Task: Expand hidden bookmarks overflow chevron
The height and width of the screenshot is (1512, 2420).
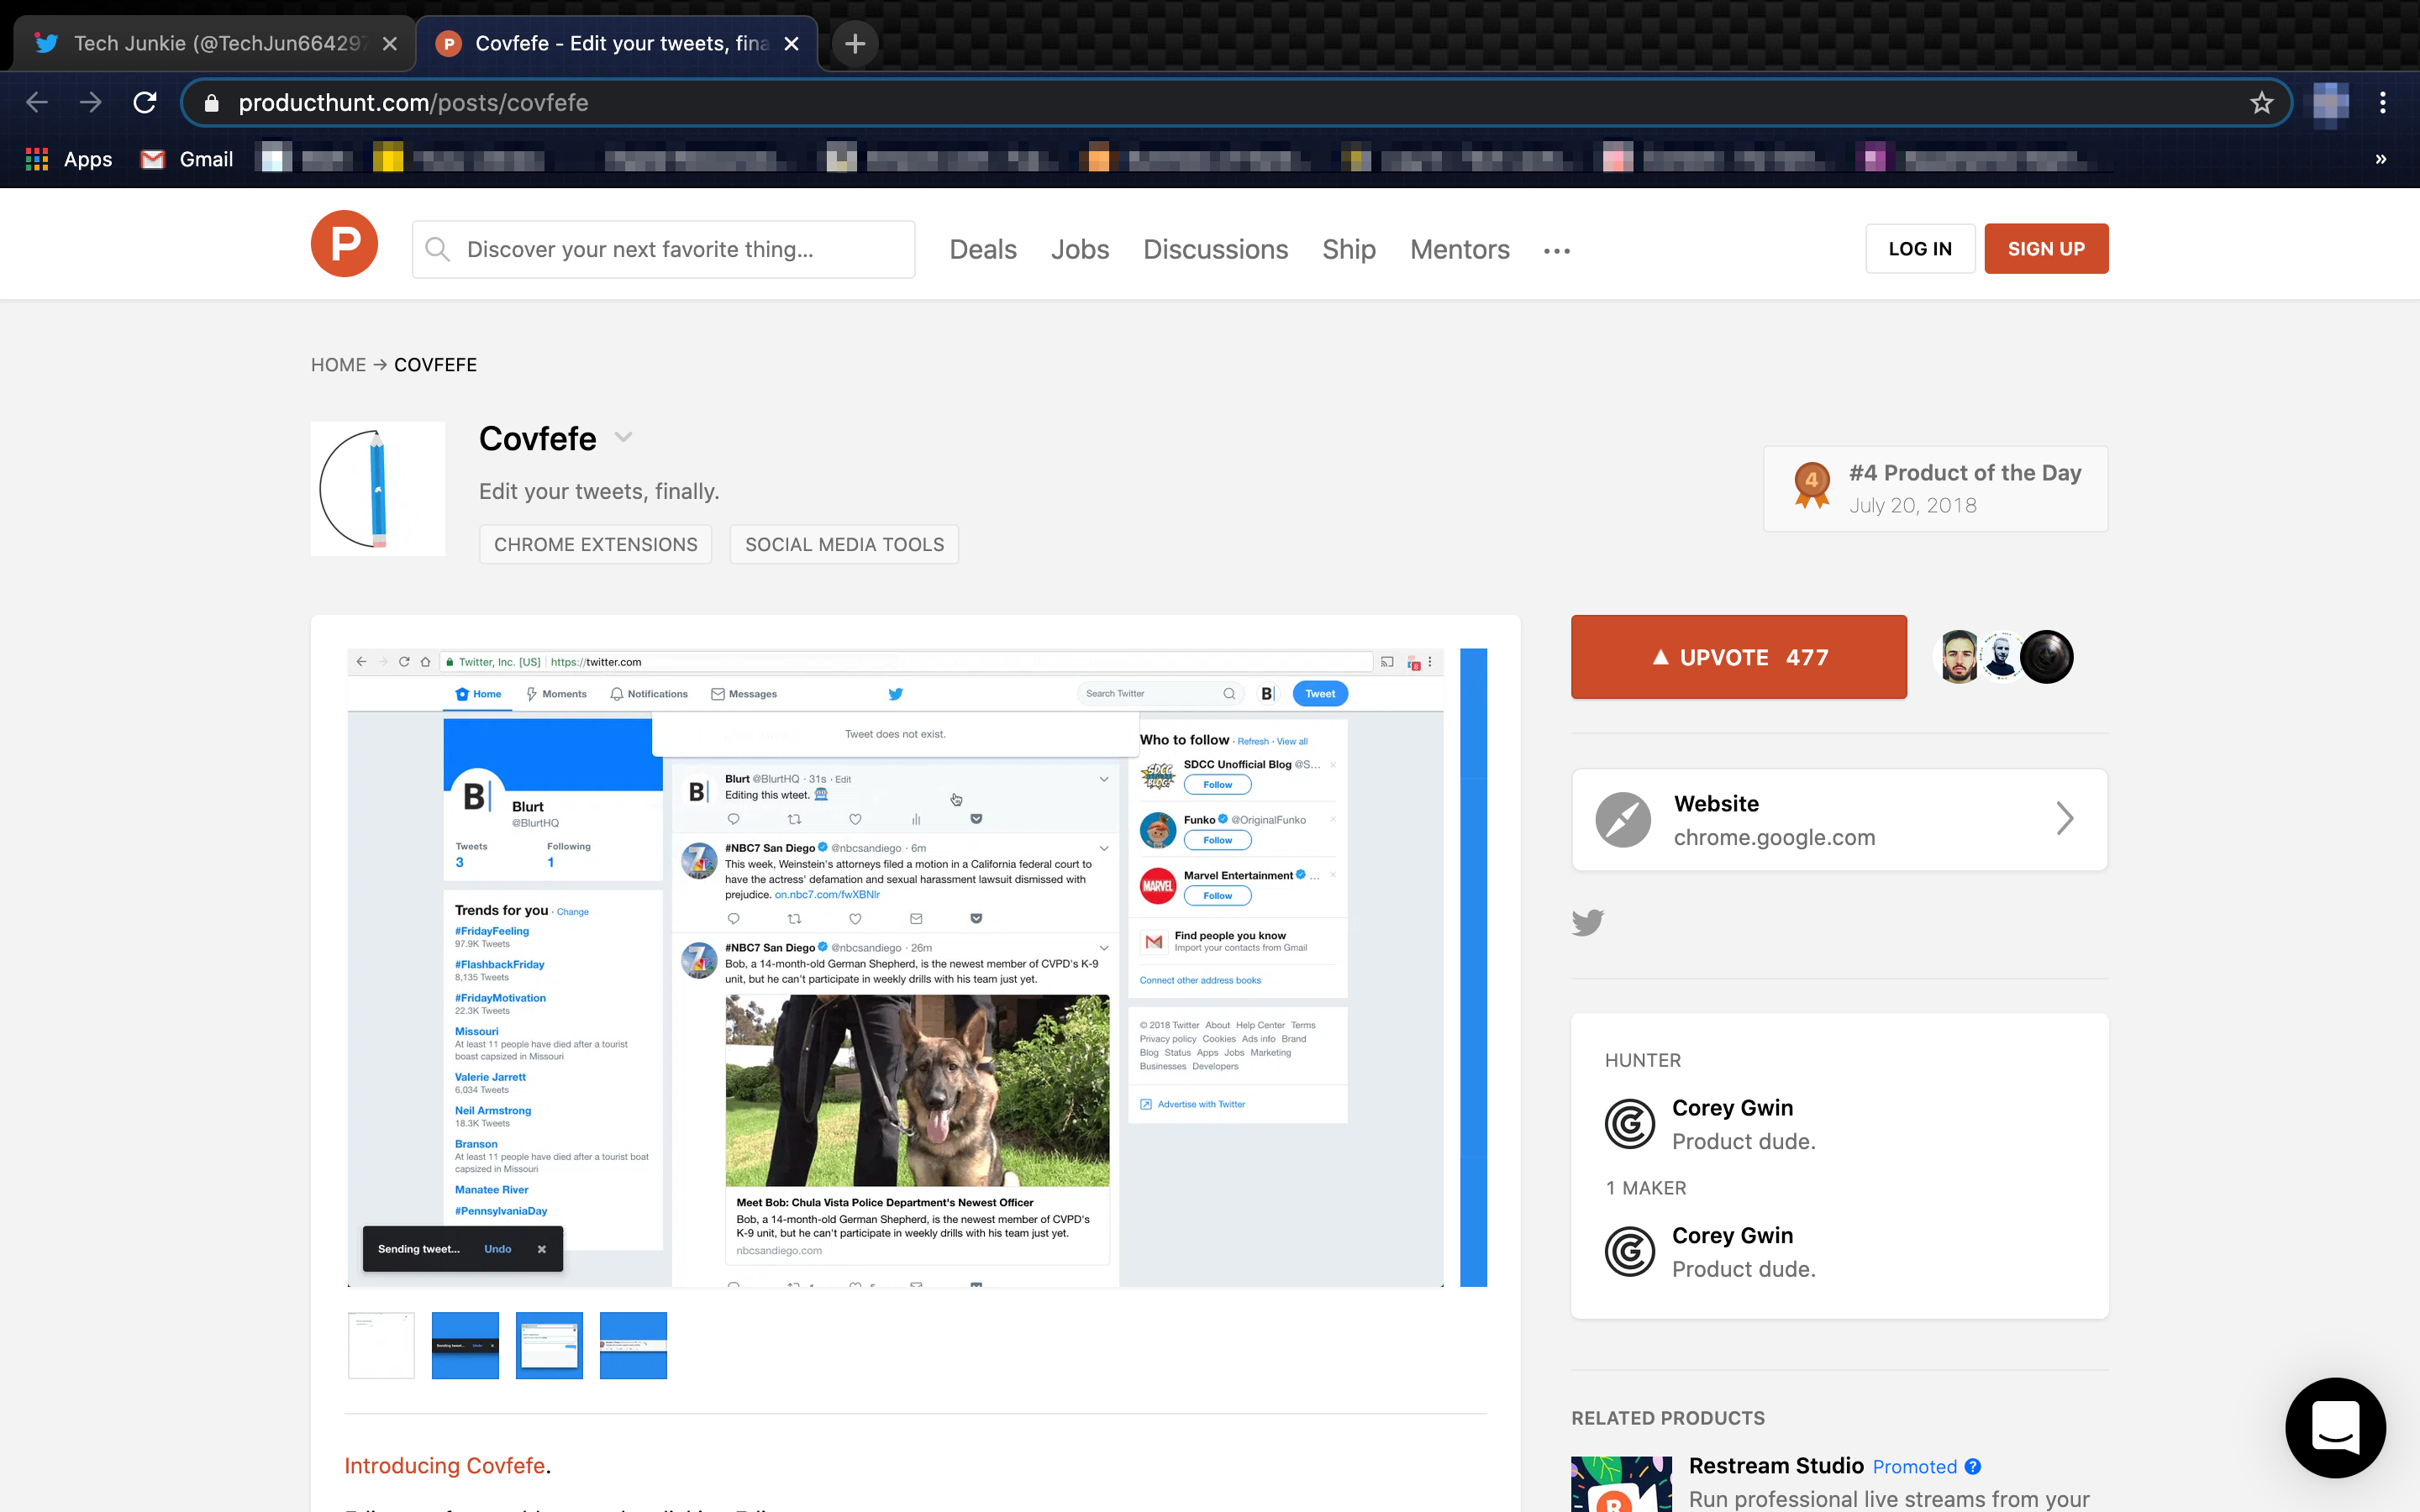Action: [x=2380, y=159]
